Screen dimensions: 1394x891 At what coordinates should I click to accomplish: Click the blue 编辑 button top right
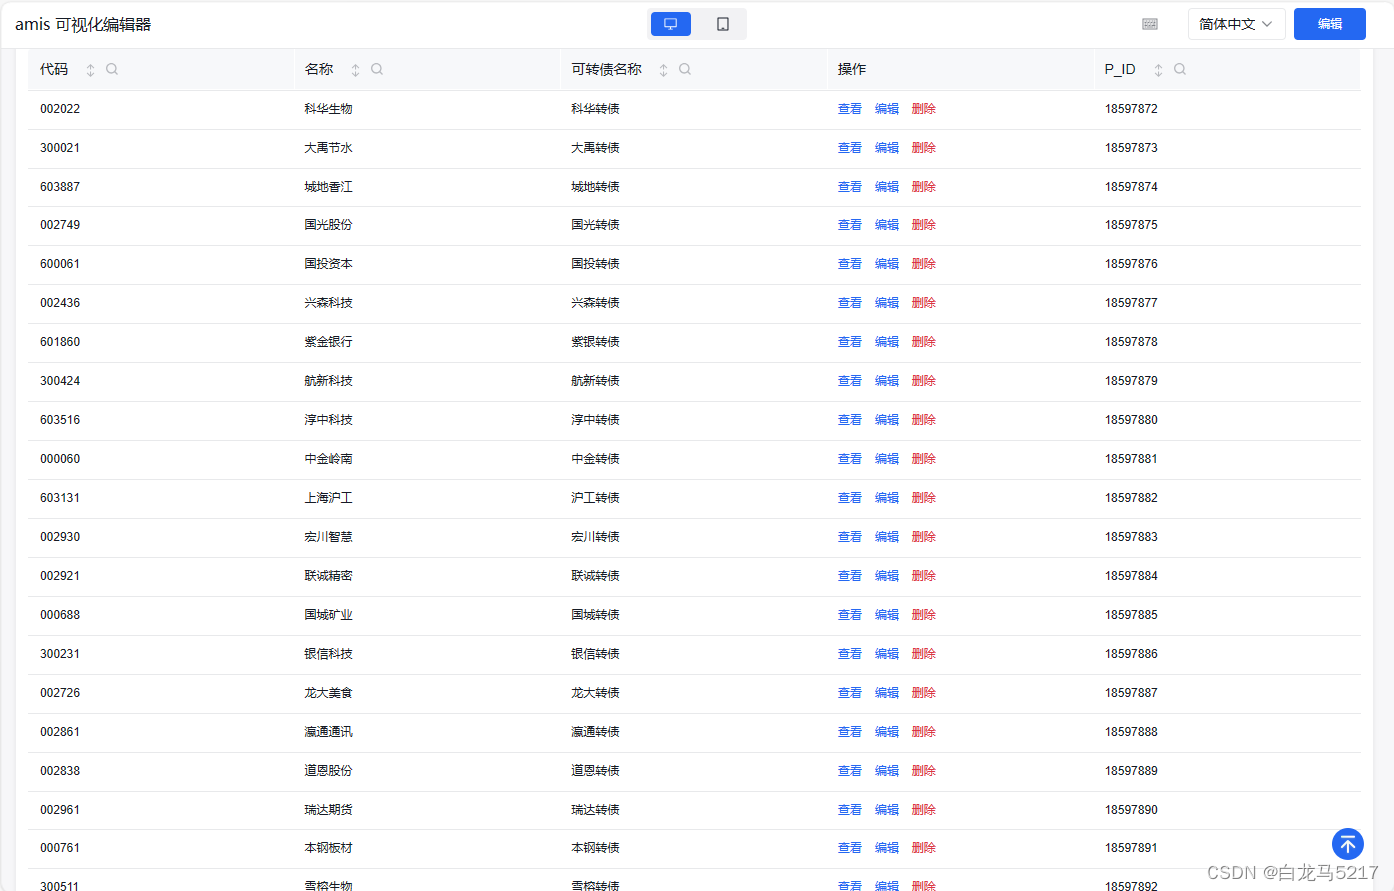1330,23
